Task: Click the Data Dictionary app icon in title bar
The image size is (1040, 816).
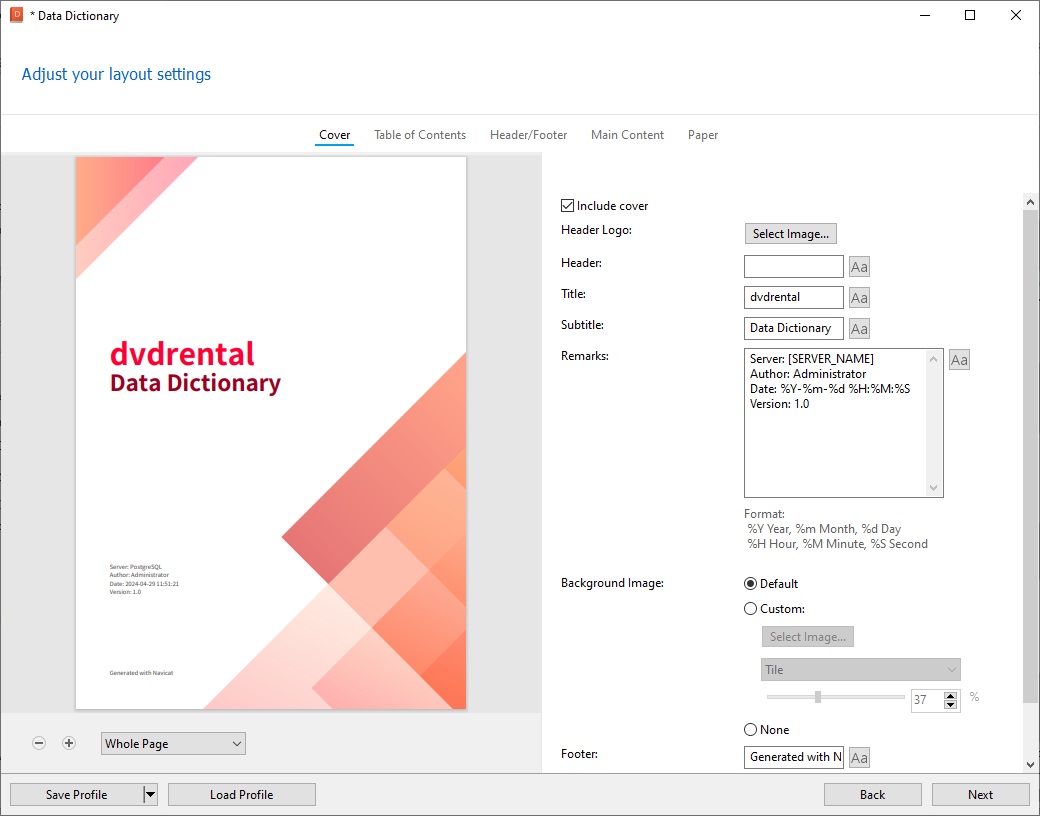Action: (16, 16)
